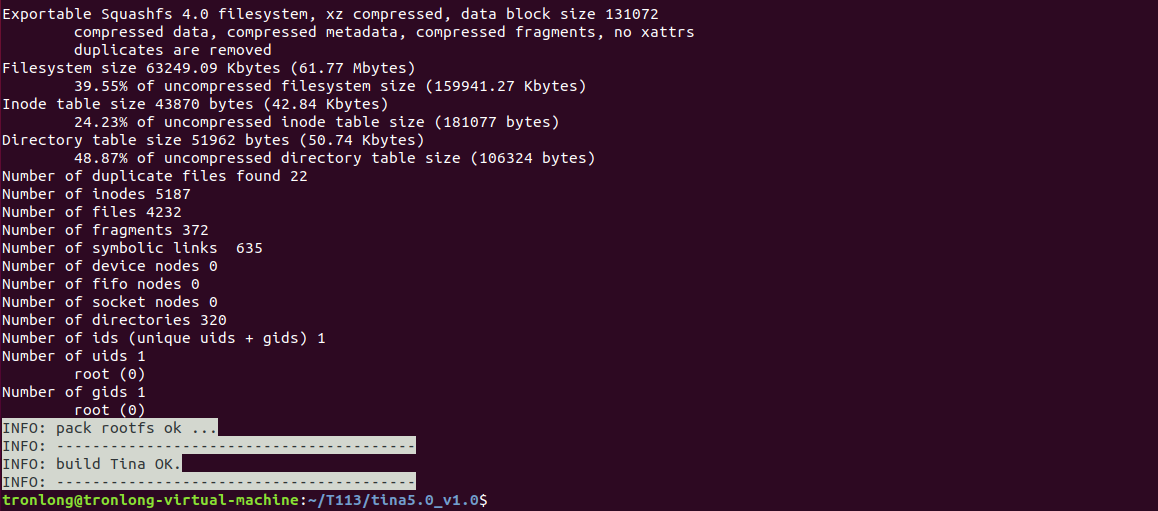Screen dimensions: 1158x511
Task: Click 'Number of symbolic links 635' line
Action: 133,248
